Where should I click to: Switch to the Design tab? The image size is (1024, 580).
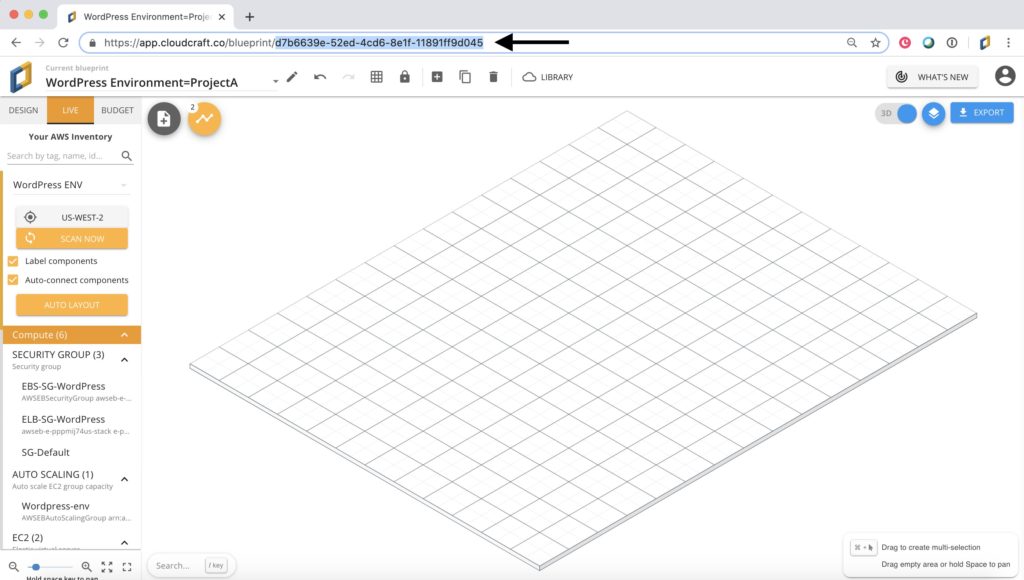tap(24, 110)
